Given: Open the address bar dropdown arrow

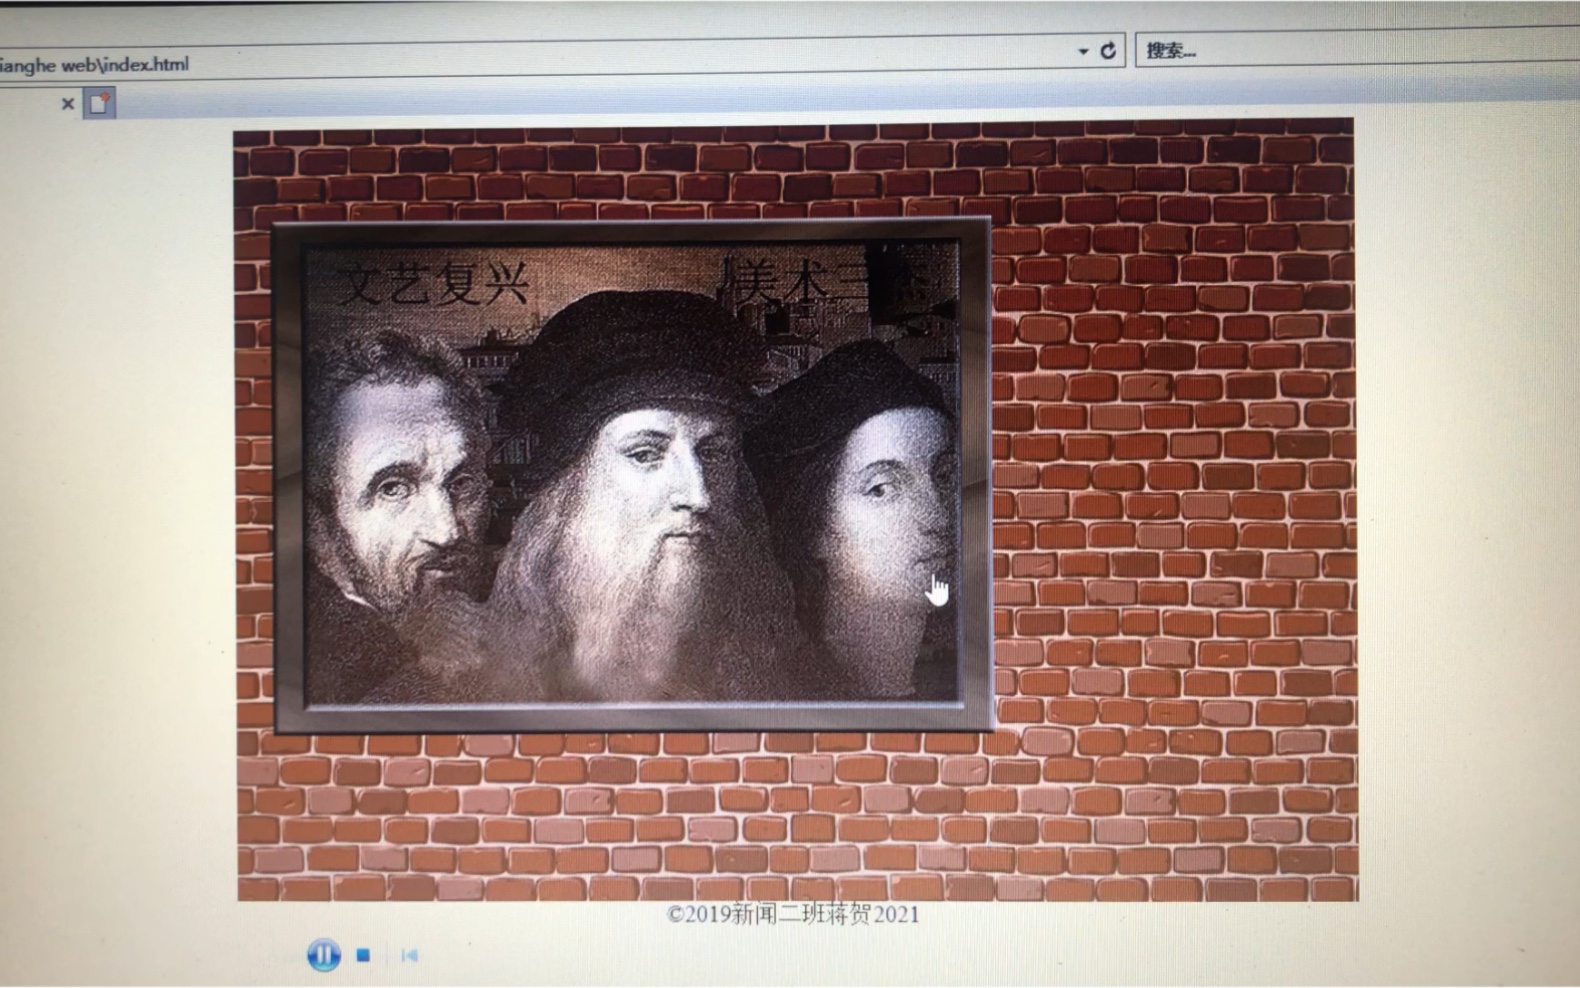Looking at the screenshot, I should point(1083,51).
